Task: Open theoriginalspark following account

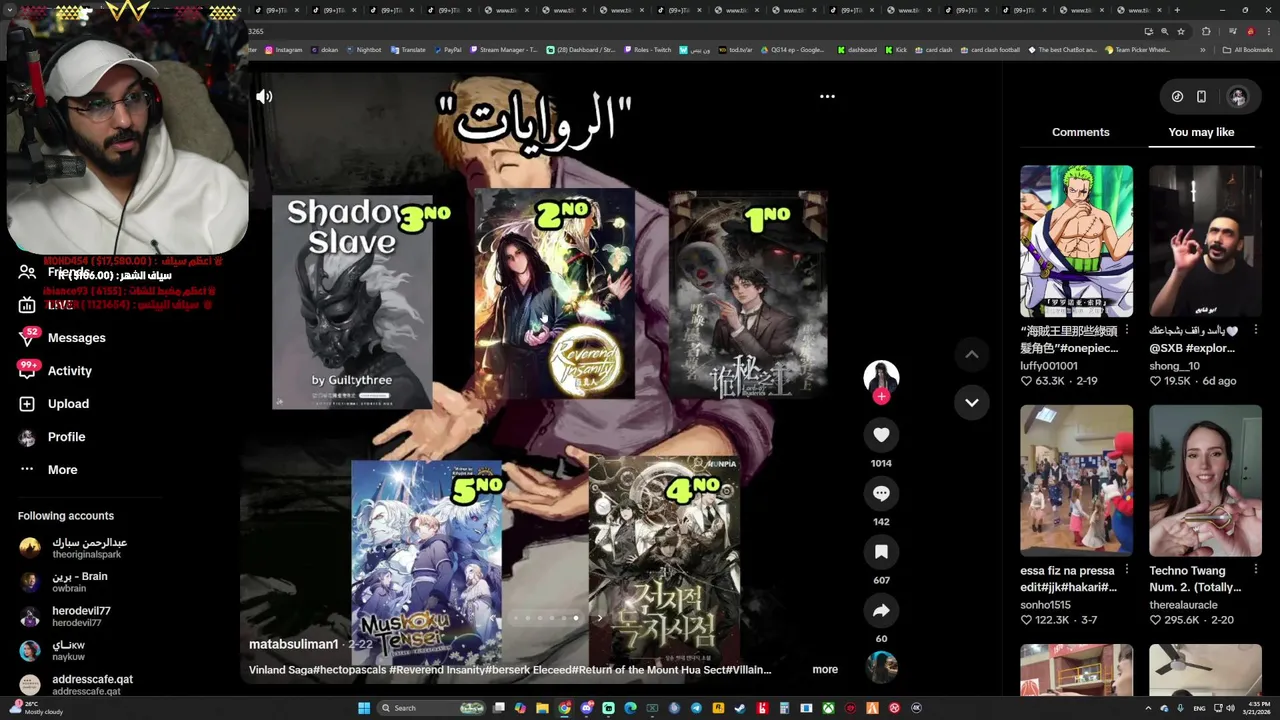Action: coord(75,548)
